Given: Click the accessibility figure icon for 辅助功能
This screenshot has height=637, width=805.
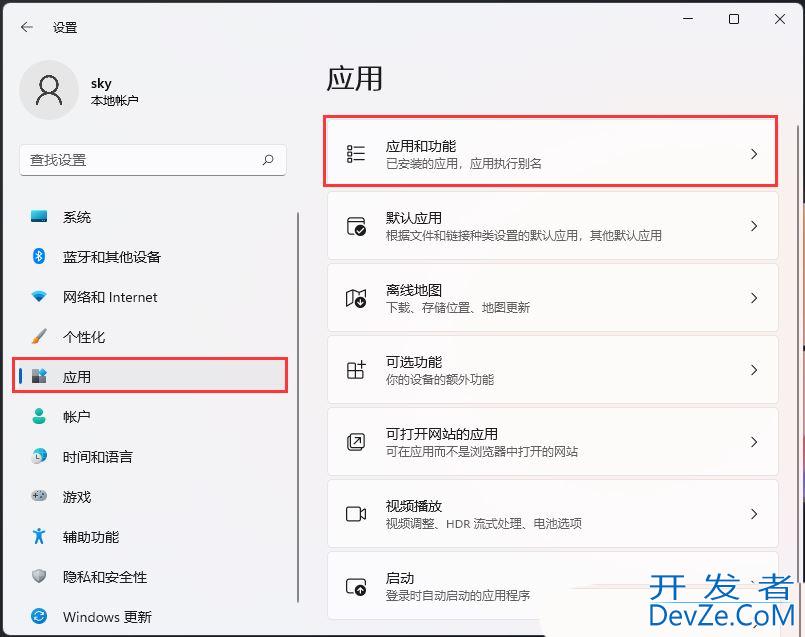Looking at the screenshot, I should [39, 536].
